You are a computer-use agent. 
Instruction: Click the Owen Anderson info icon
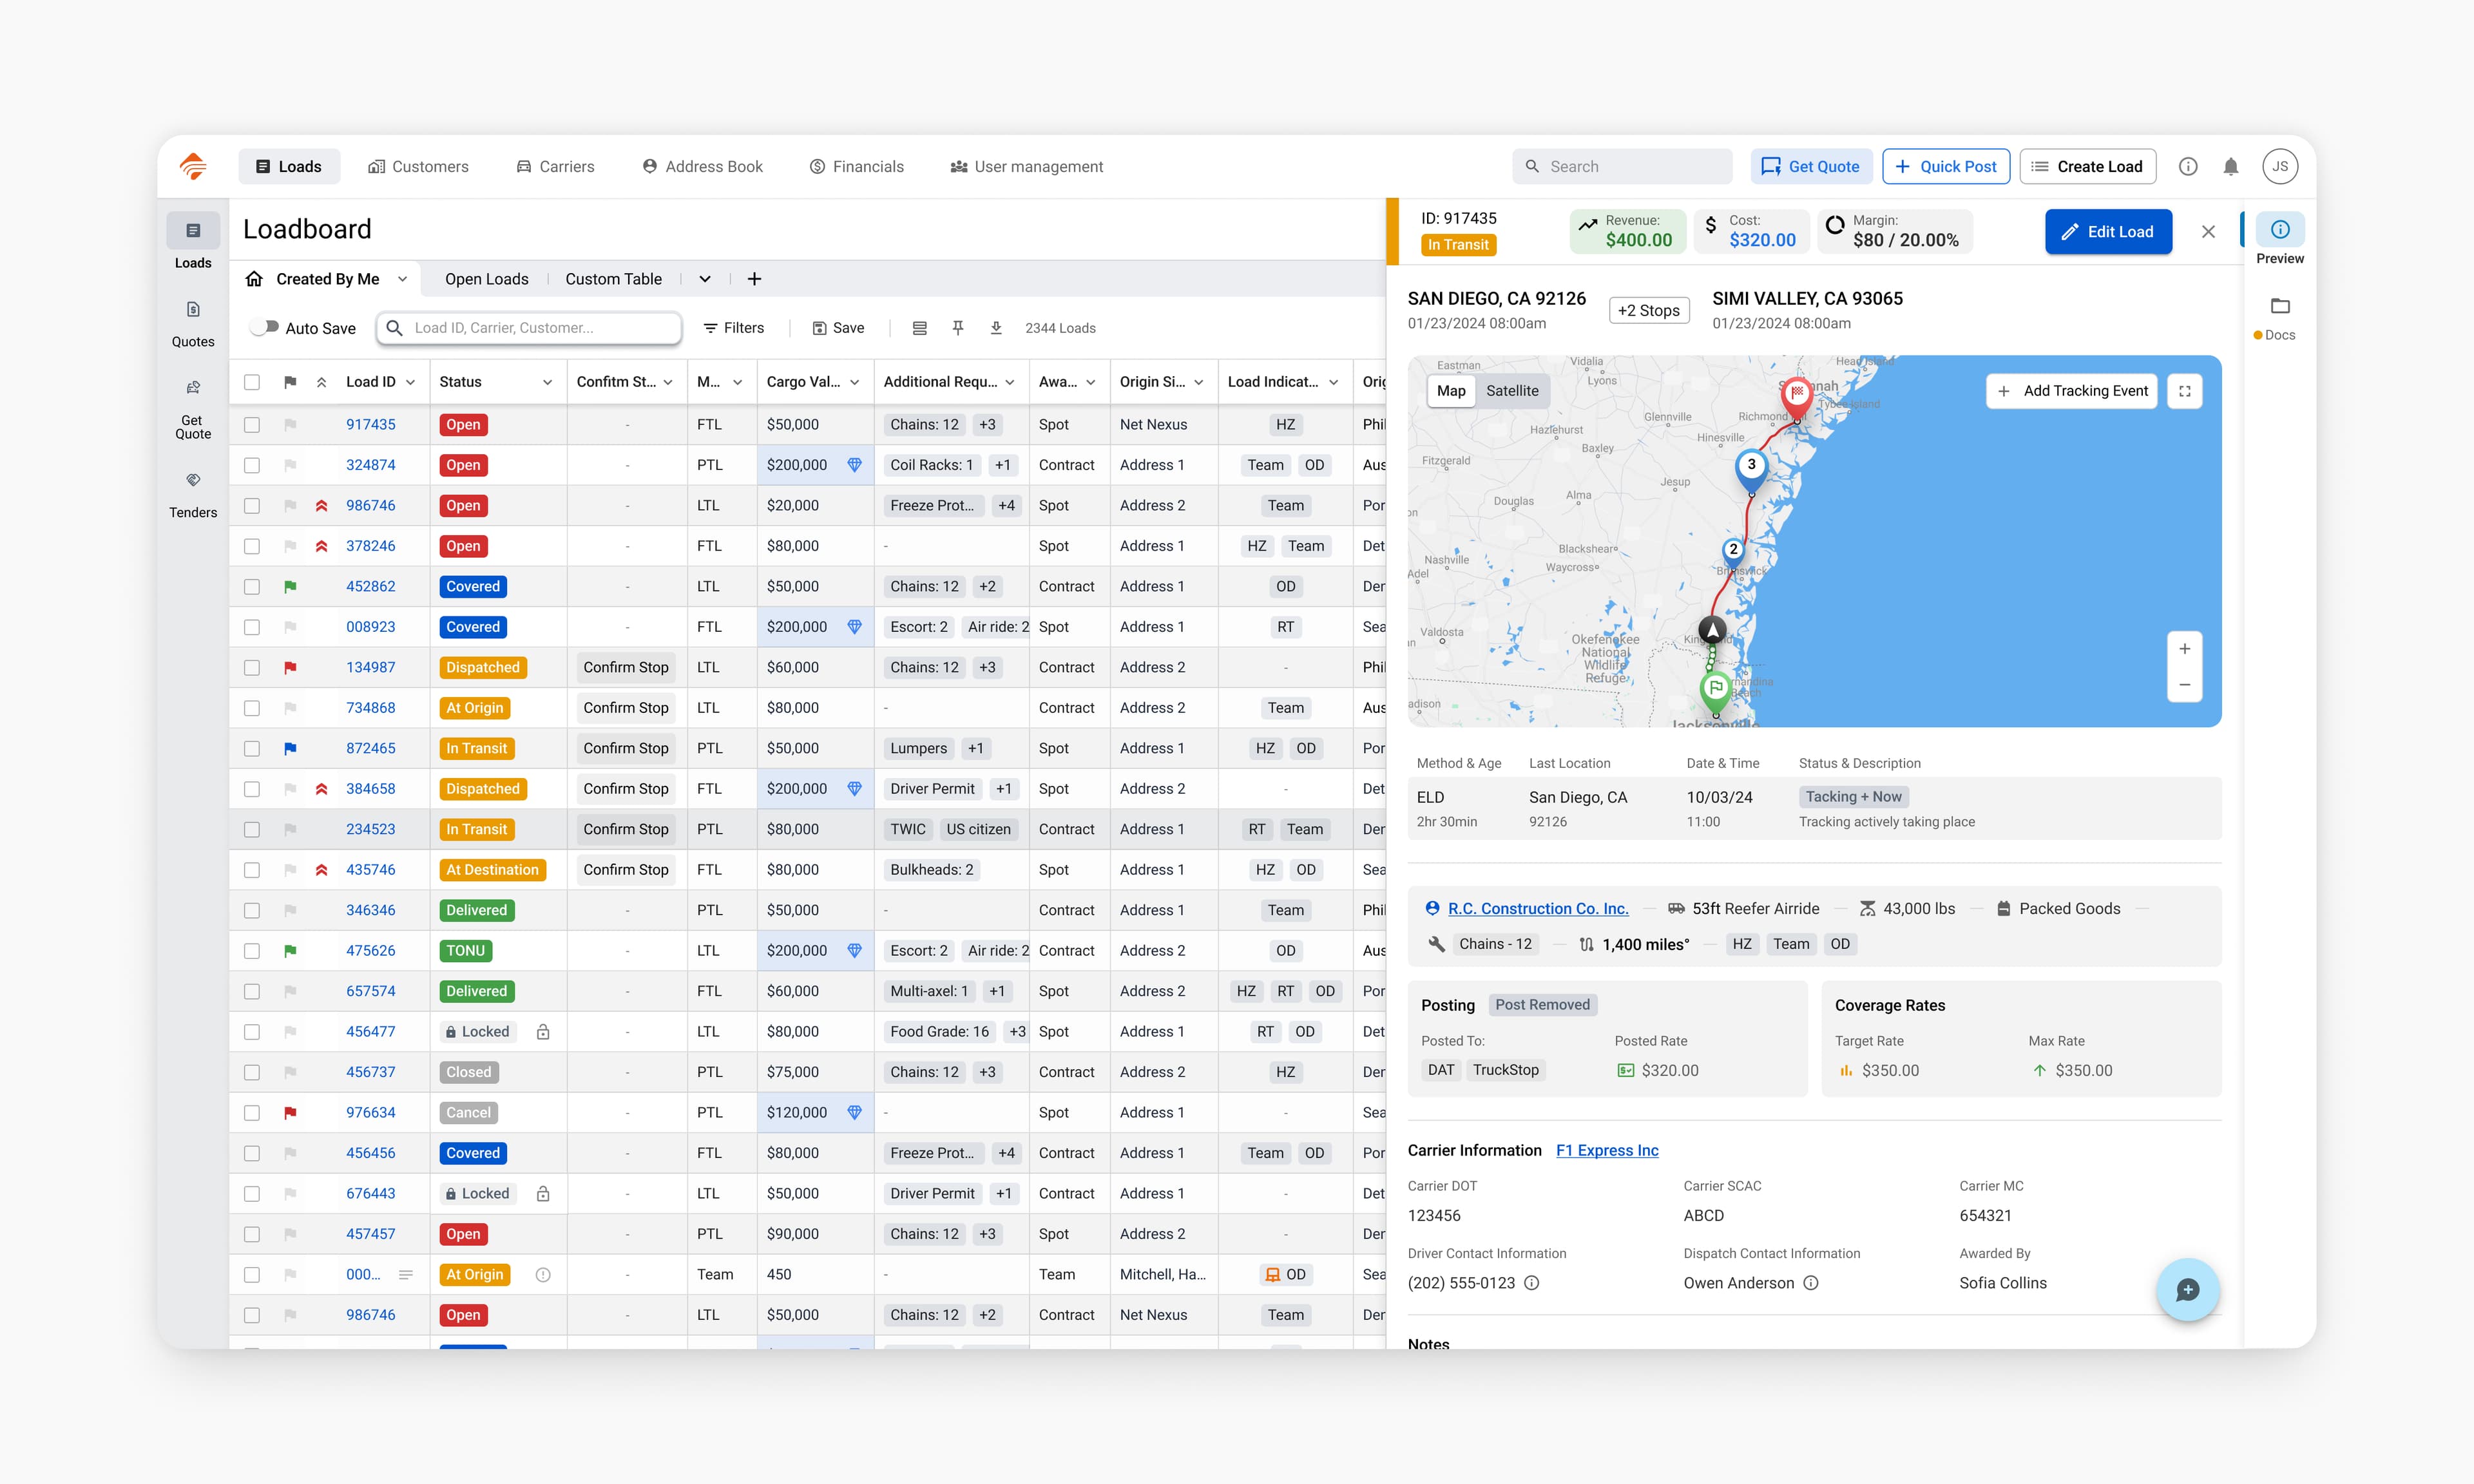click(x=1810, y=1283)
